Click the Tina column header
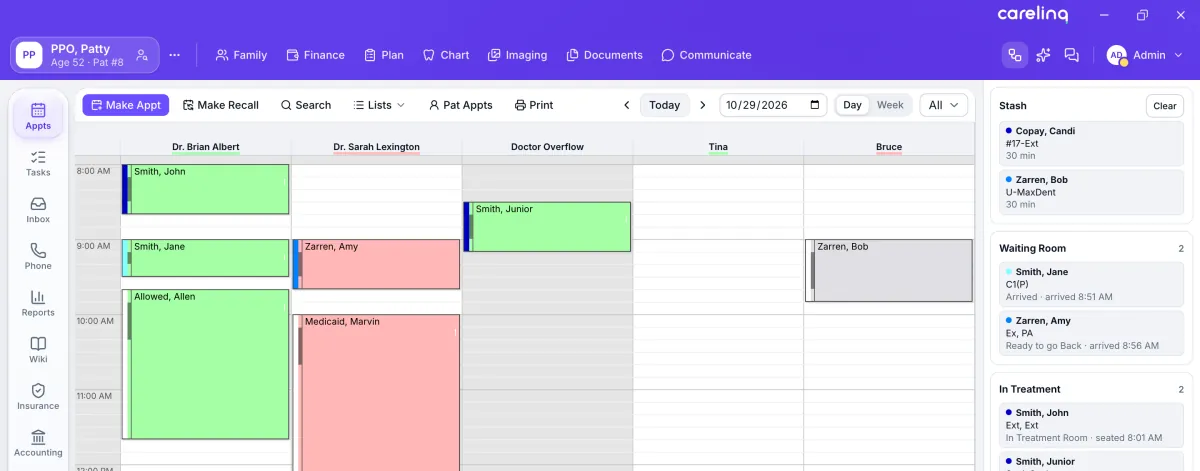Screen dimensions: 1200x471 click(x=718, y=147)
